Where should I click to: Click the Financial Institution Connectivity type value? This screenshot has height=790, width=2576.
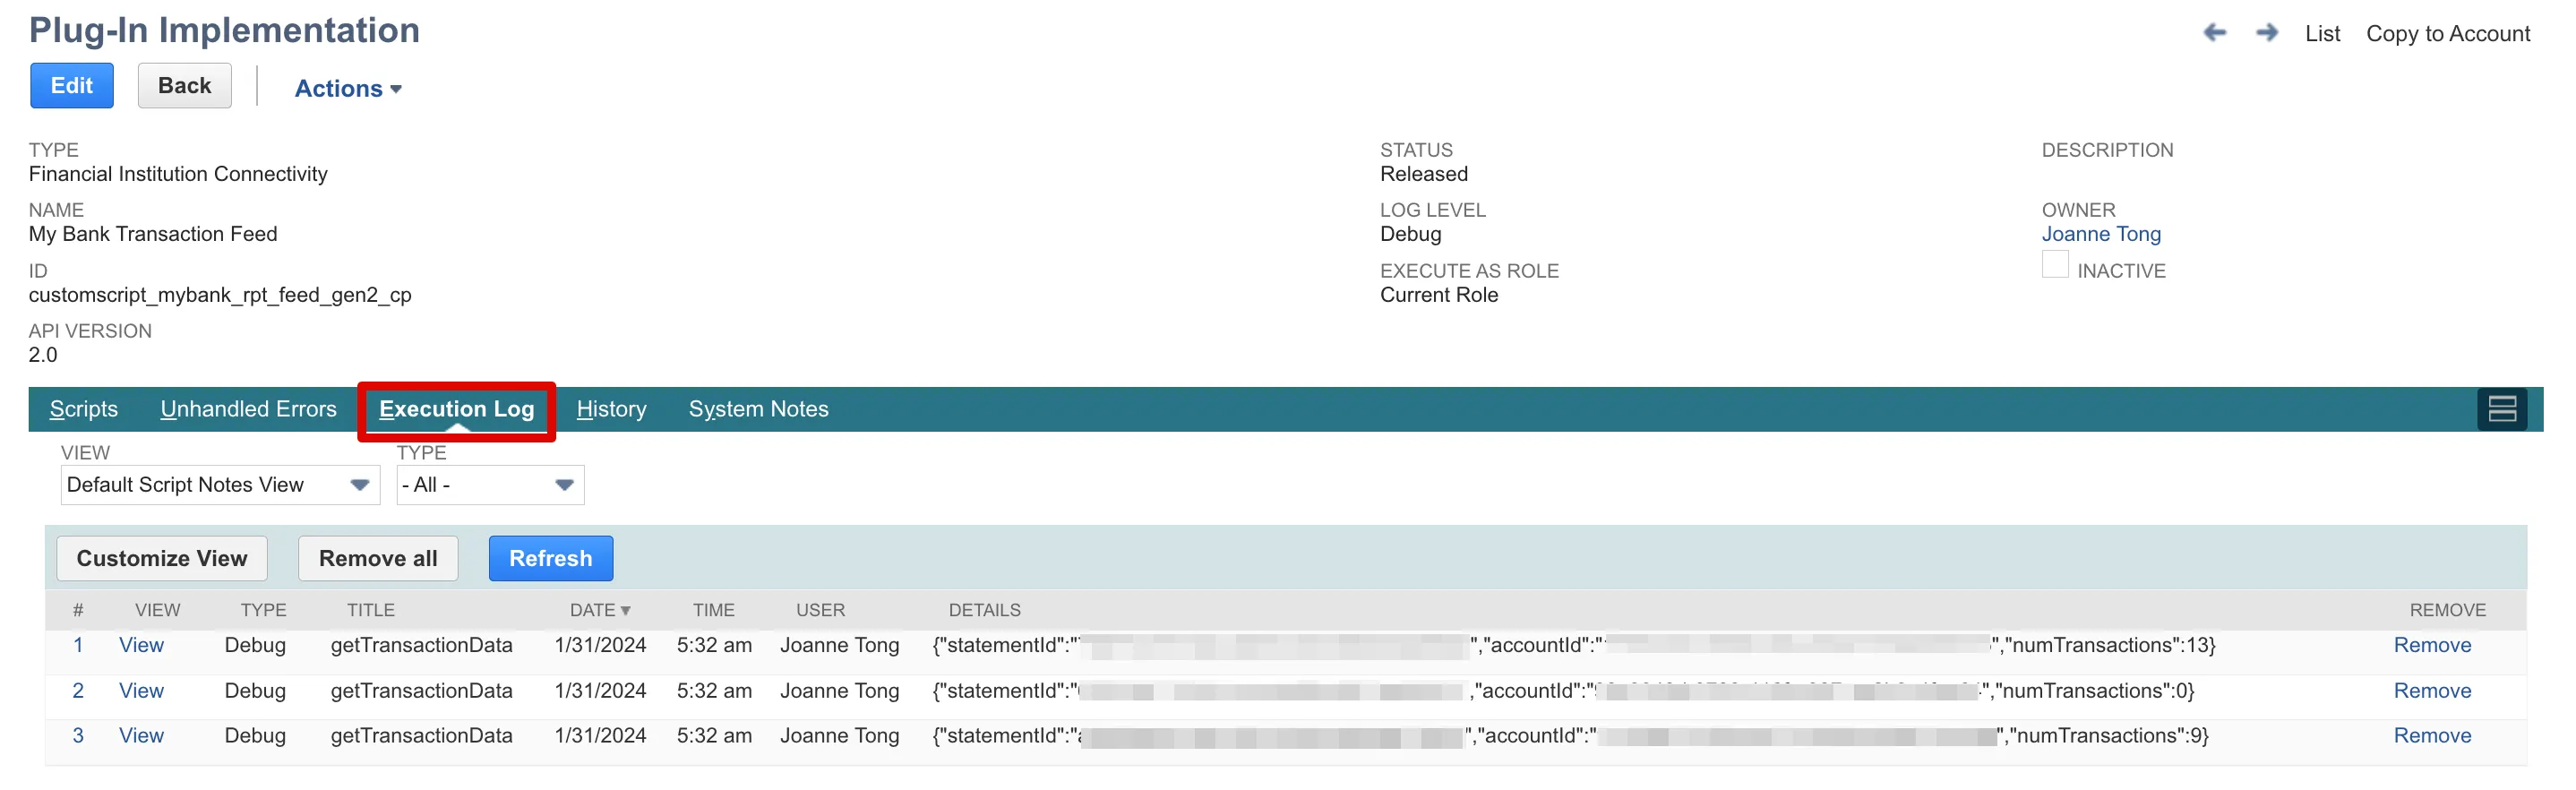178,174
